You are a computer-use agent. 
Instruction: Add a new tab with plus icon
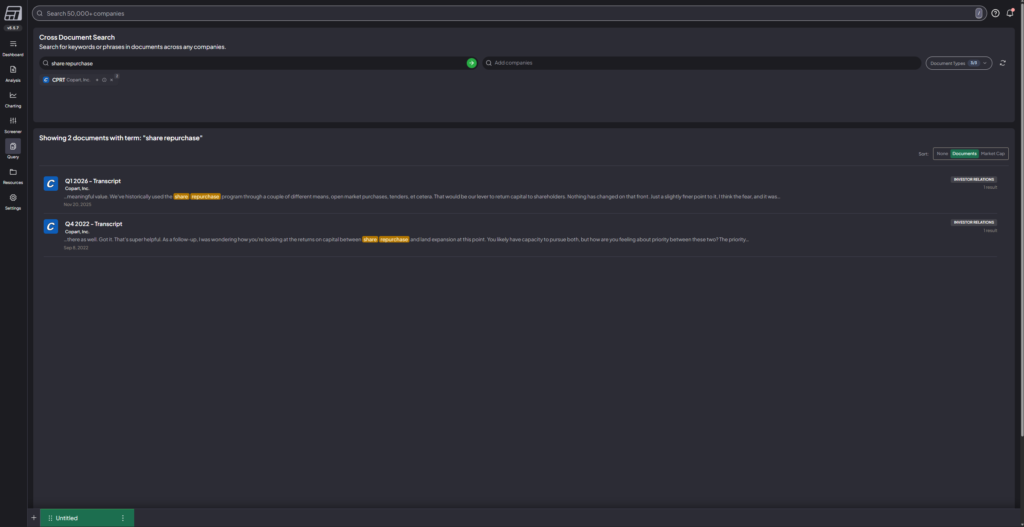click(x=33, y=518)
